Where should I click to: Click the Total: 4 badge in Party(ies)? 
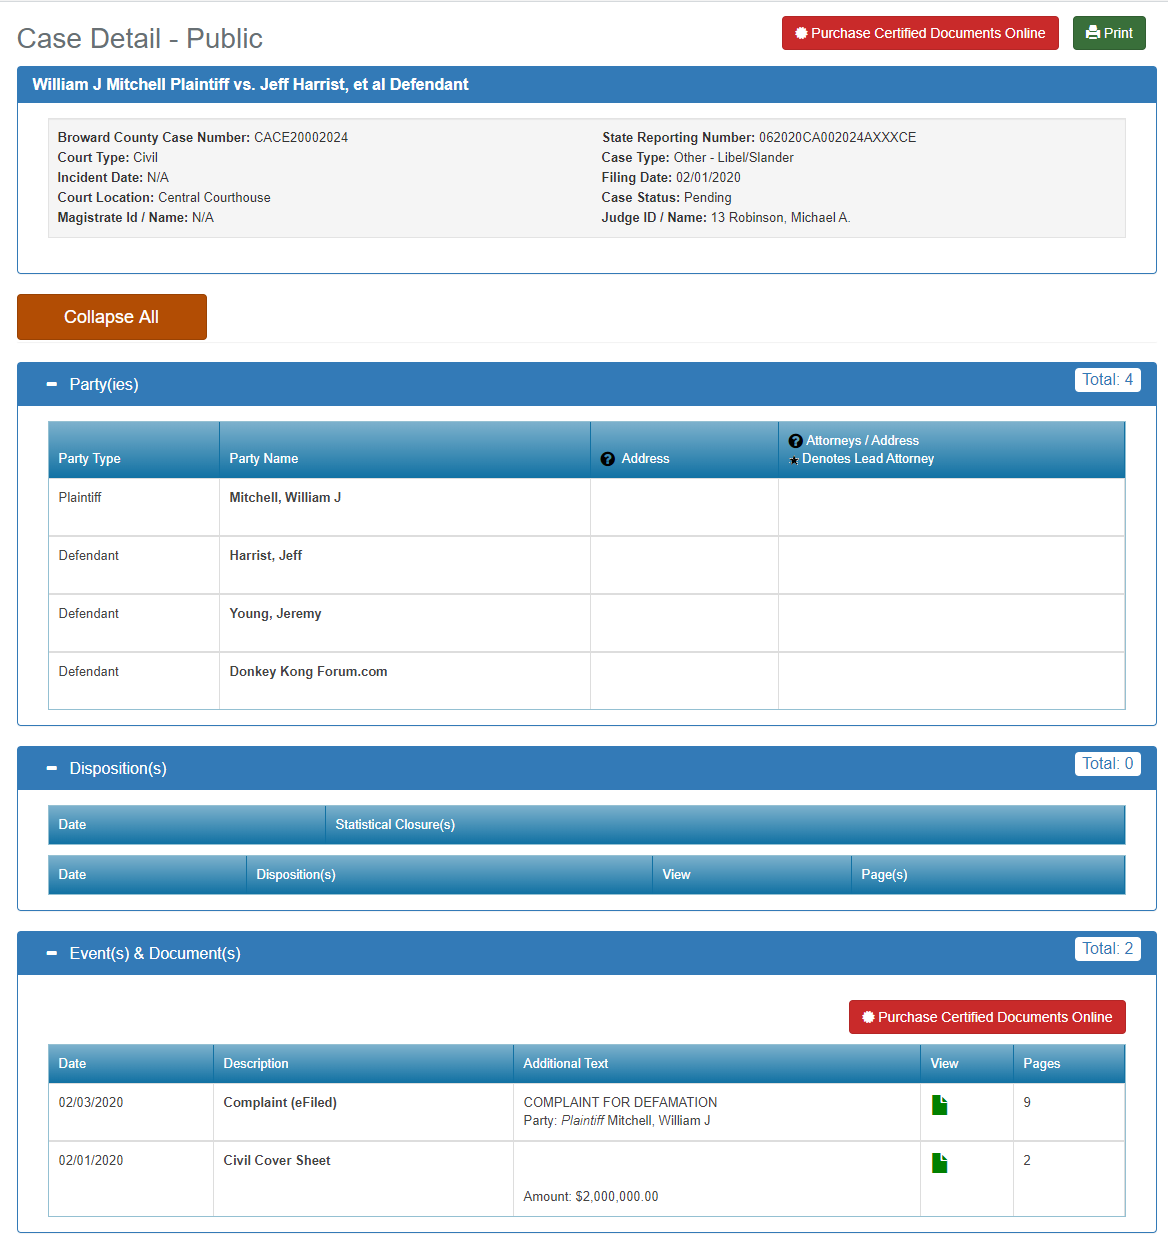[x=1107, y=380]
